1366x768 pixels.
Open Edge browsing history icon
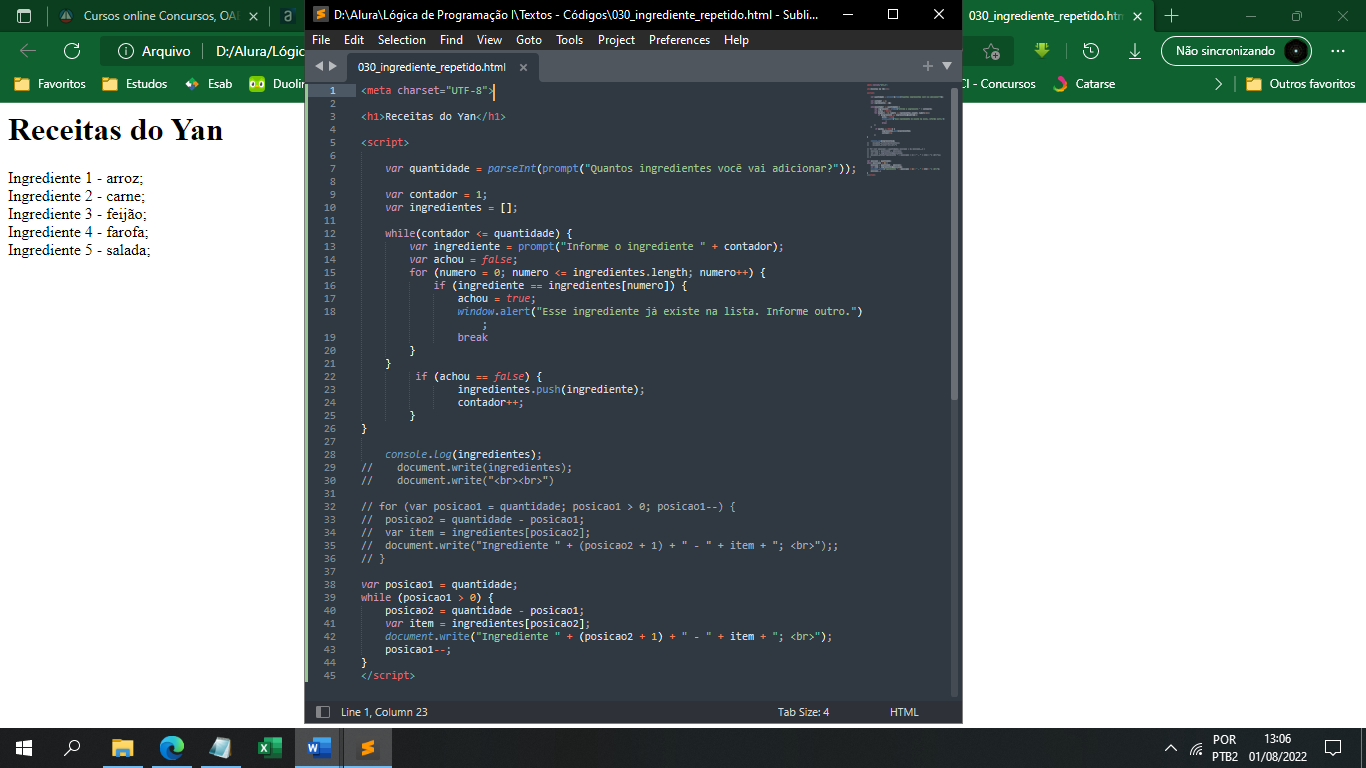[x=1091, y=51]
